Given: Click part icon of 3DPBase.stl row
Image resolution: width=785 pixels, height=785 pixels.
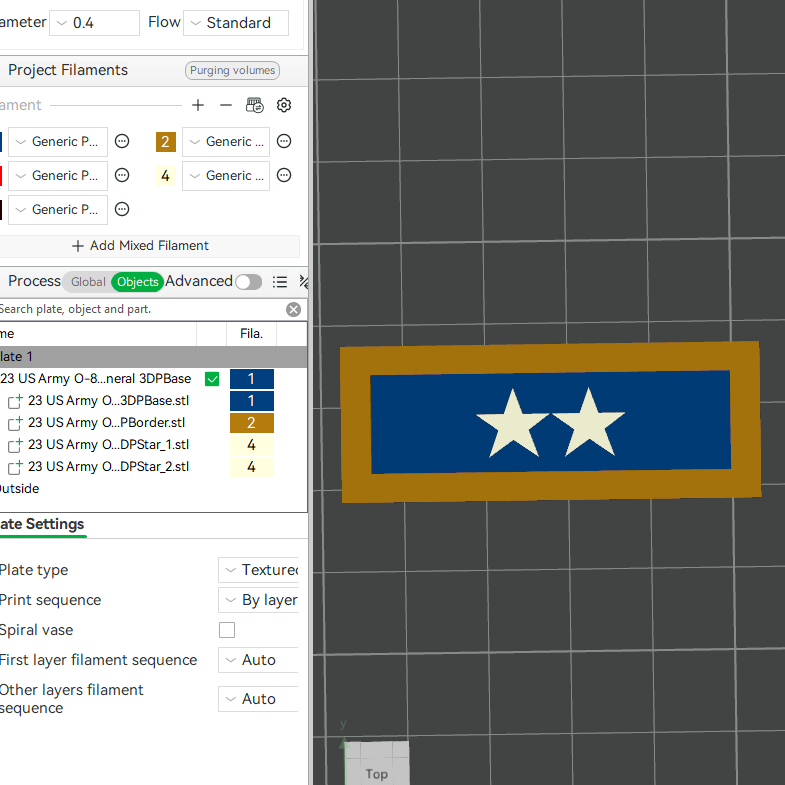Looking at the screenshot, I should point(16,401).
